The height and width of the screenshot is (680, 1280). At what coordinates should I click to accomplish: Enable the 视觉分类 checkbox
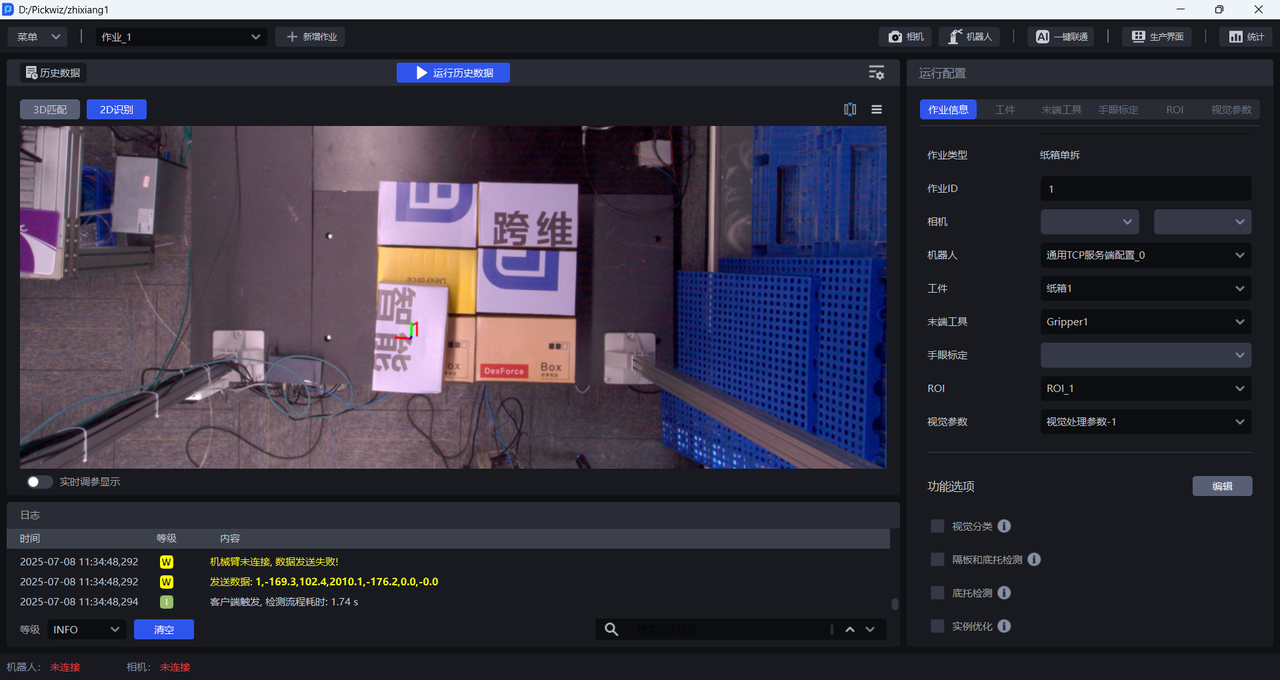(937, 526)
